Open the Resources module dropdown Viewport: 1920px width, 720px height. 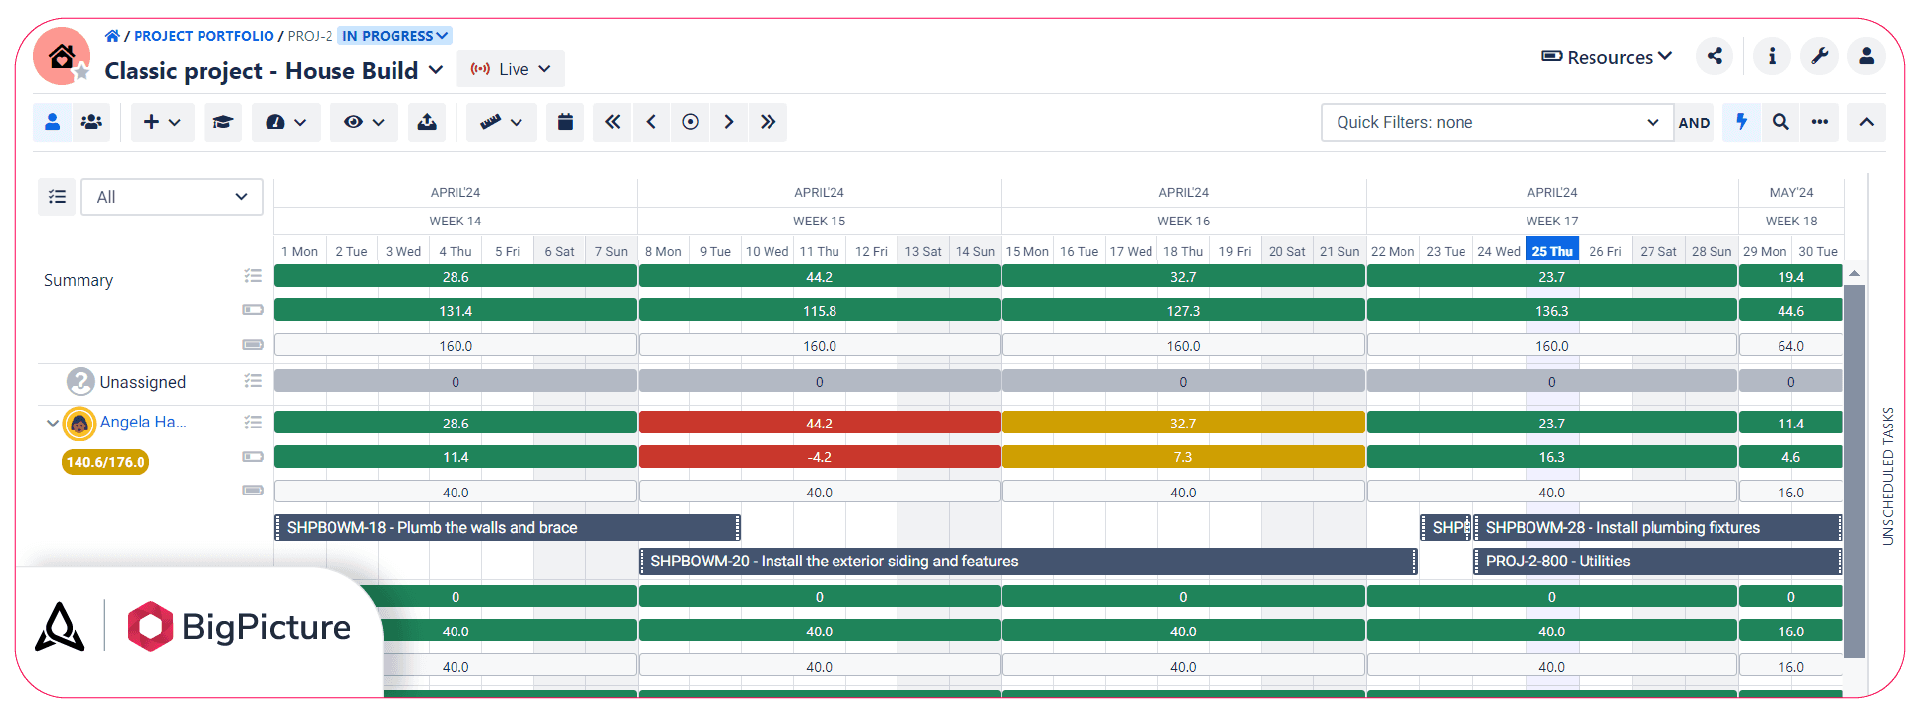(x=1607, y=57)
